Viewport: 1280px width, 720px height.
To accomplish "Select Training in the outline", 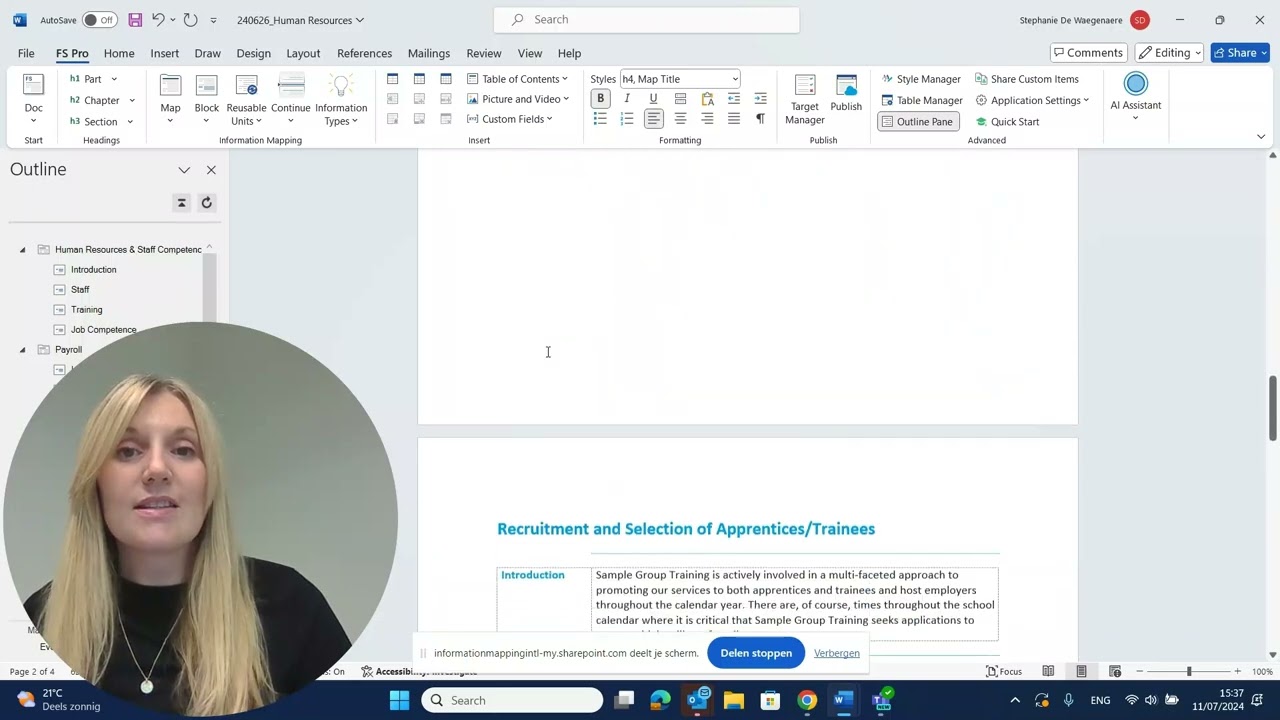I will (x=87, y=310).
